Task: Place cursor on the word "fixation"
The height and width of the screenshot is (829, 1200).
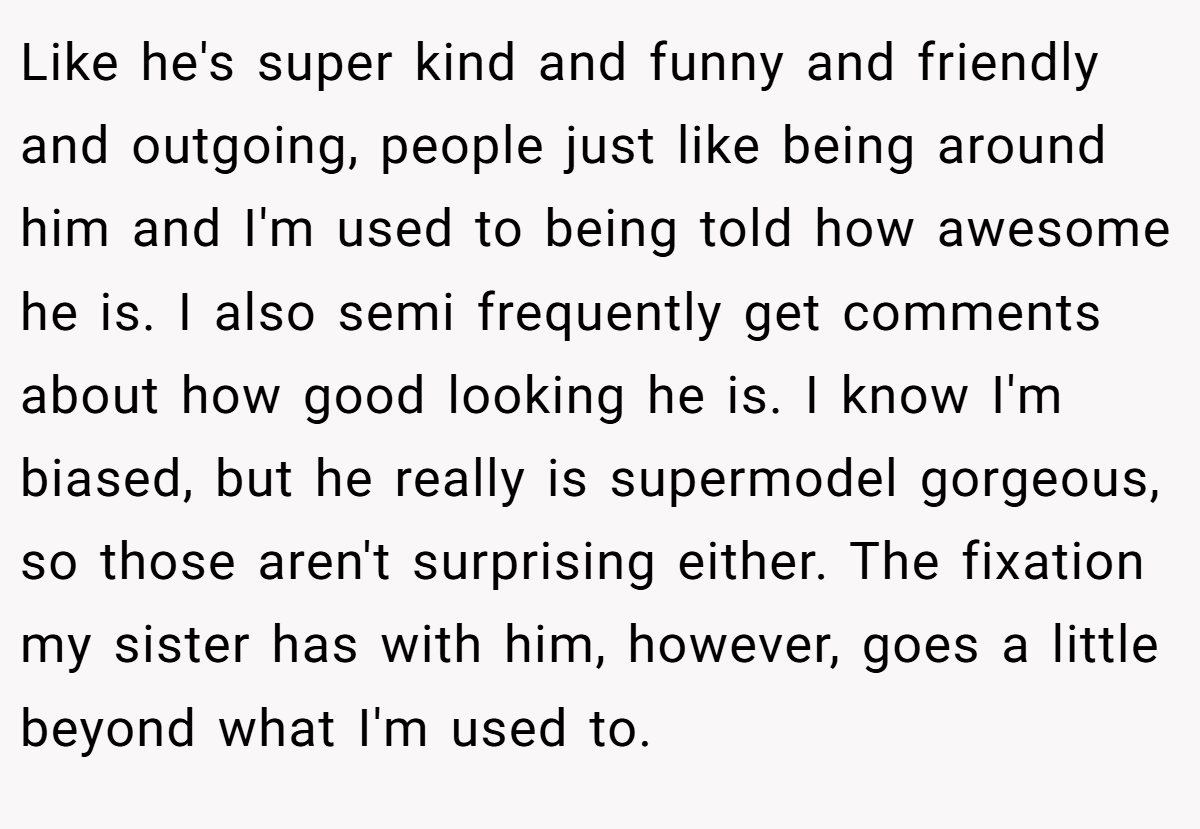Action: click(1053, 562)
